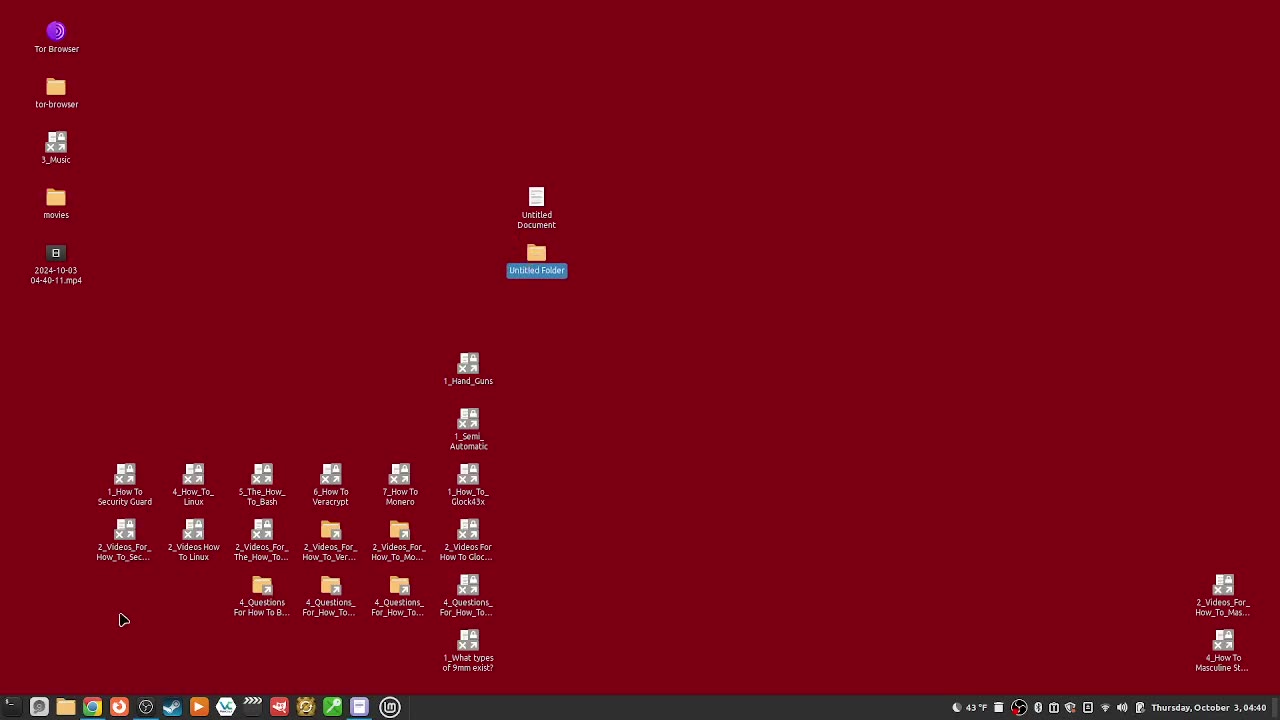Select the 1_Semi_Automatic shortcut
The image size is (1280, 720).
tap(468, 429)
